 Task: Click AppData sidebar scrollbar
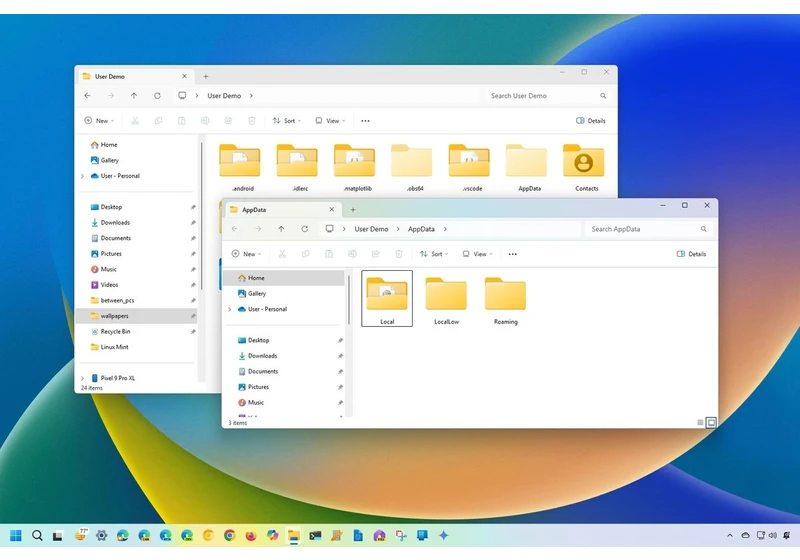coord(349,300)
